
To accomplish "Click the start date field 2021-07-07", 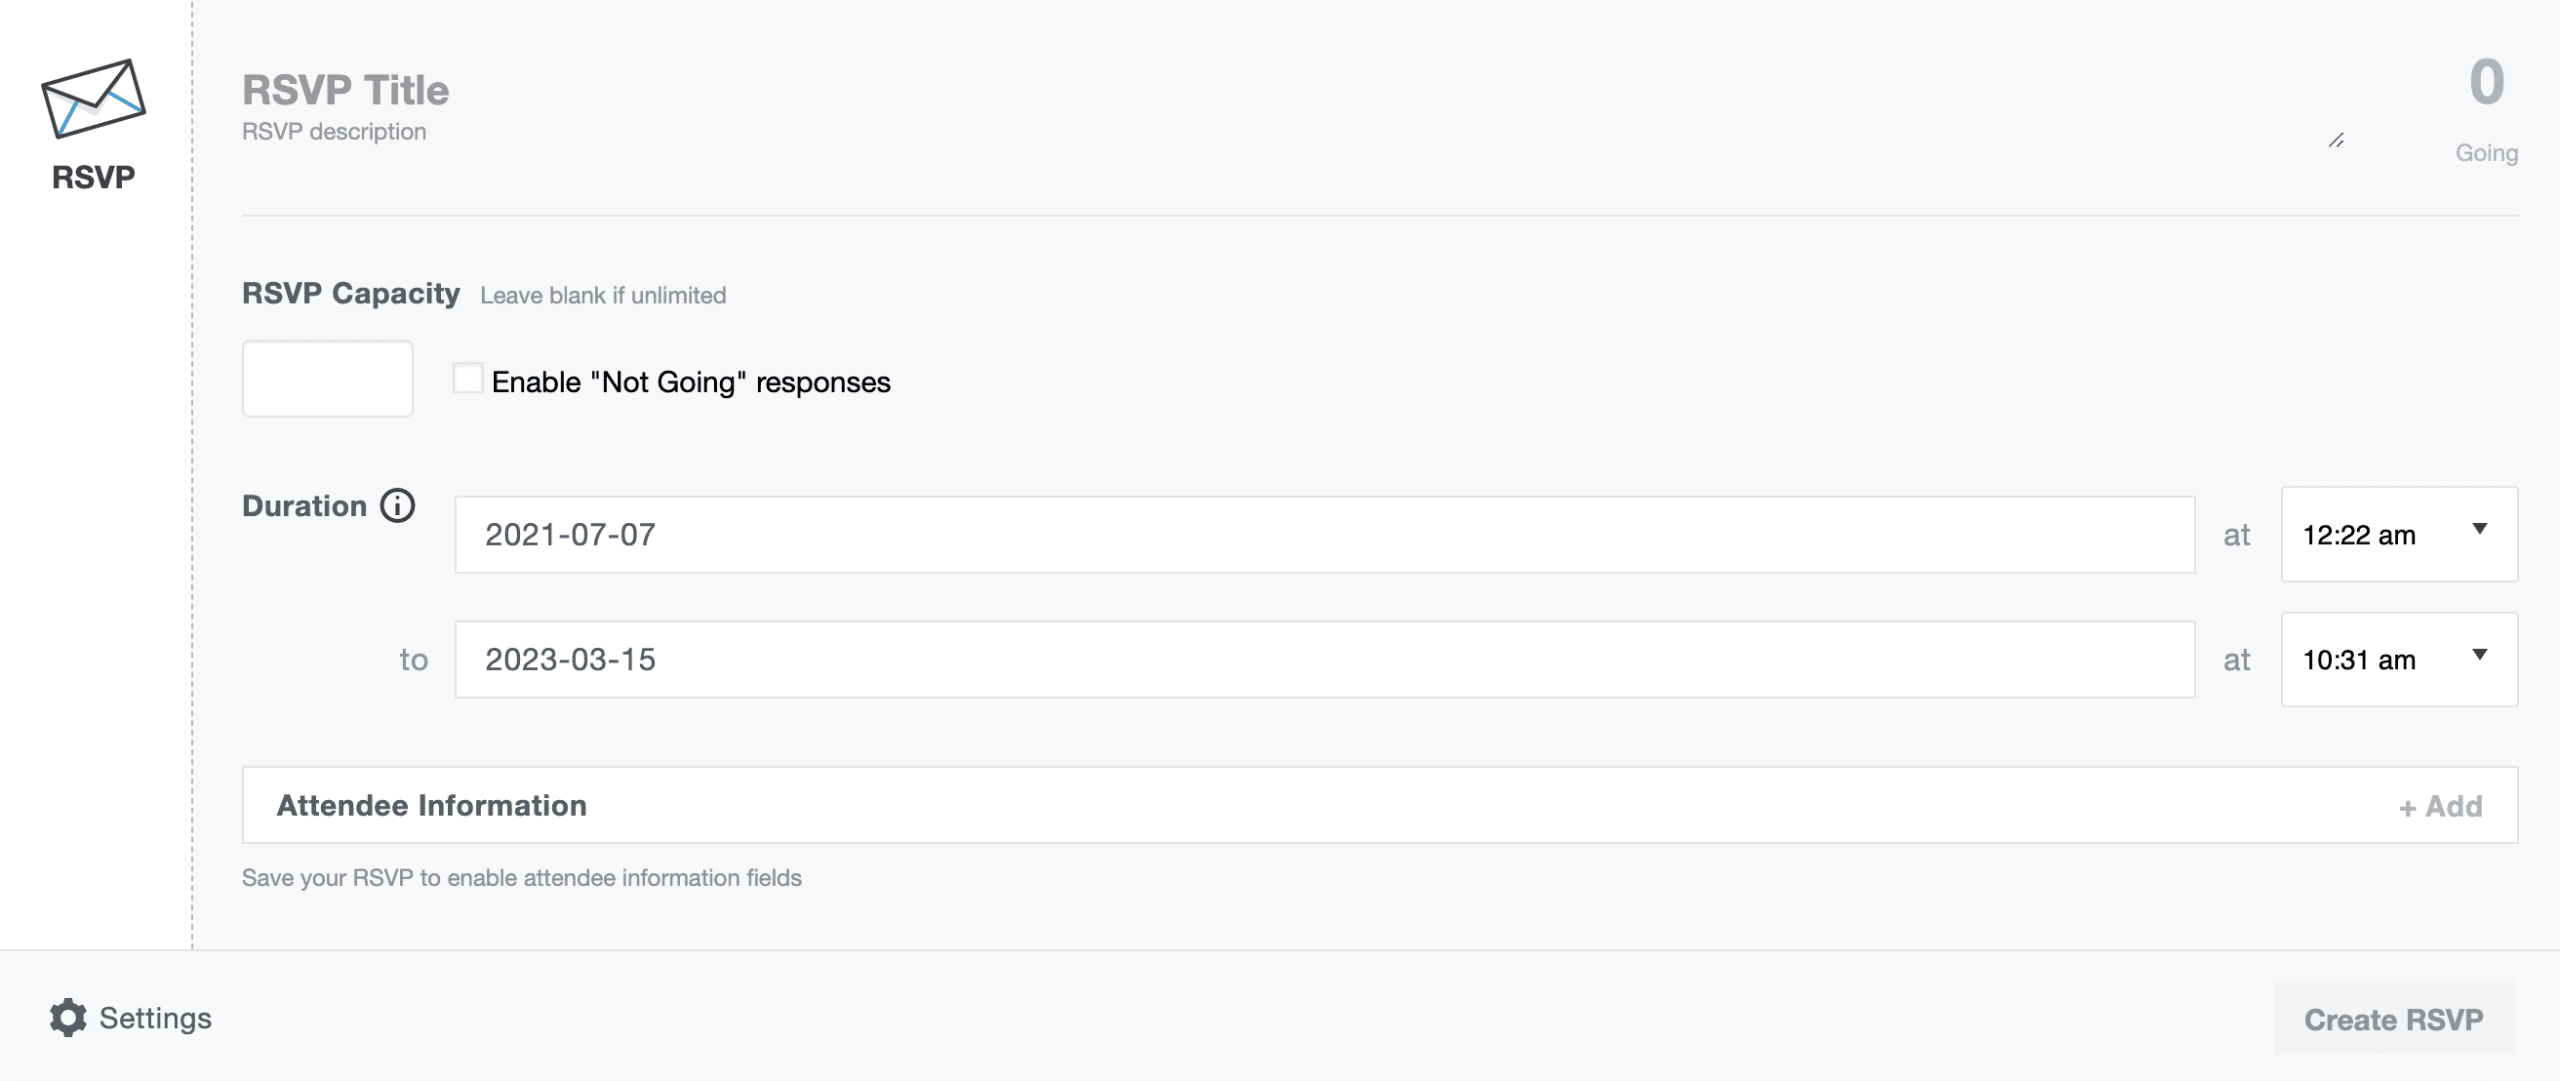I will [1325, 534].
